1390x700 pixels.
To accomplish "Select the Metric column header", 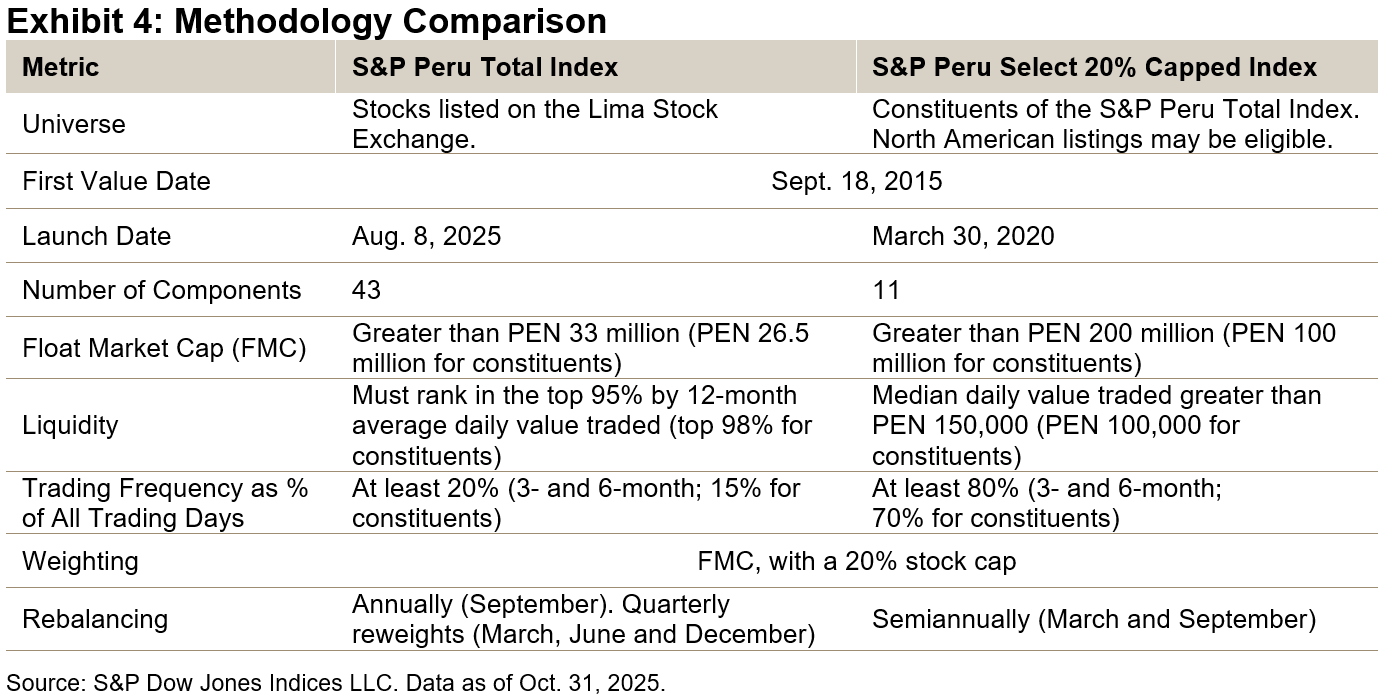I will (60, 67).
